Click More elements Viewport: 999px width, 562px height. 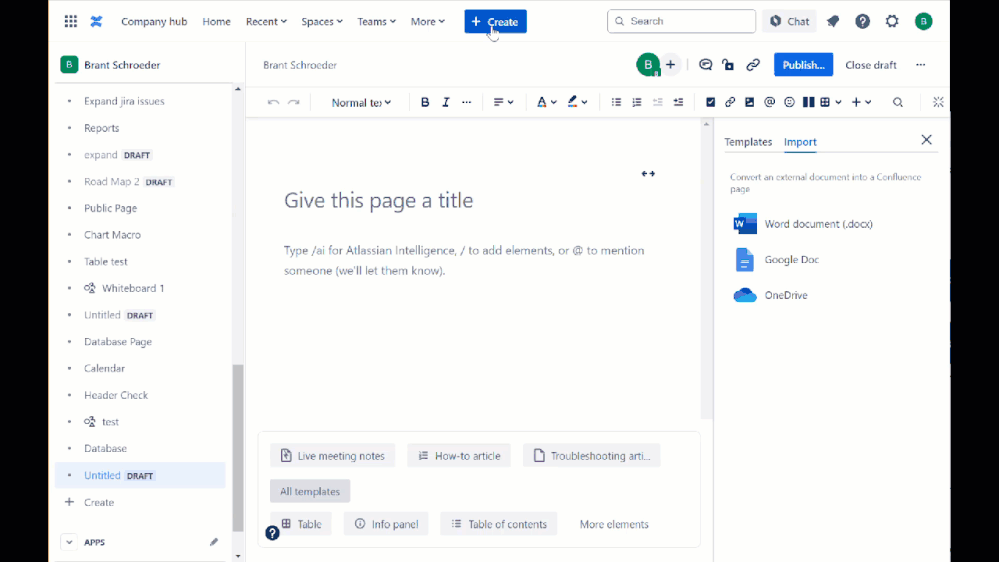614,524
